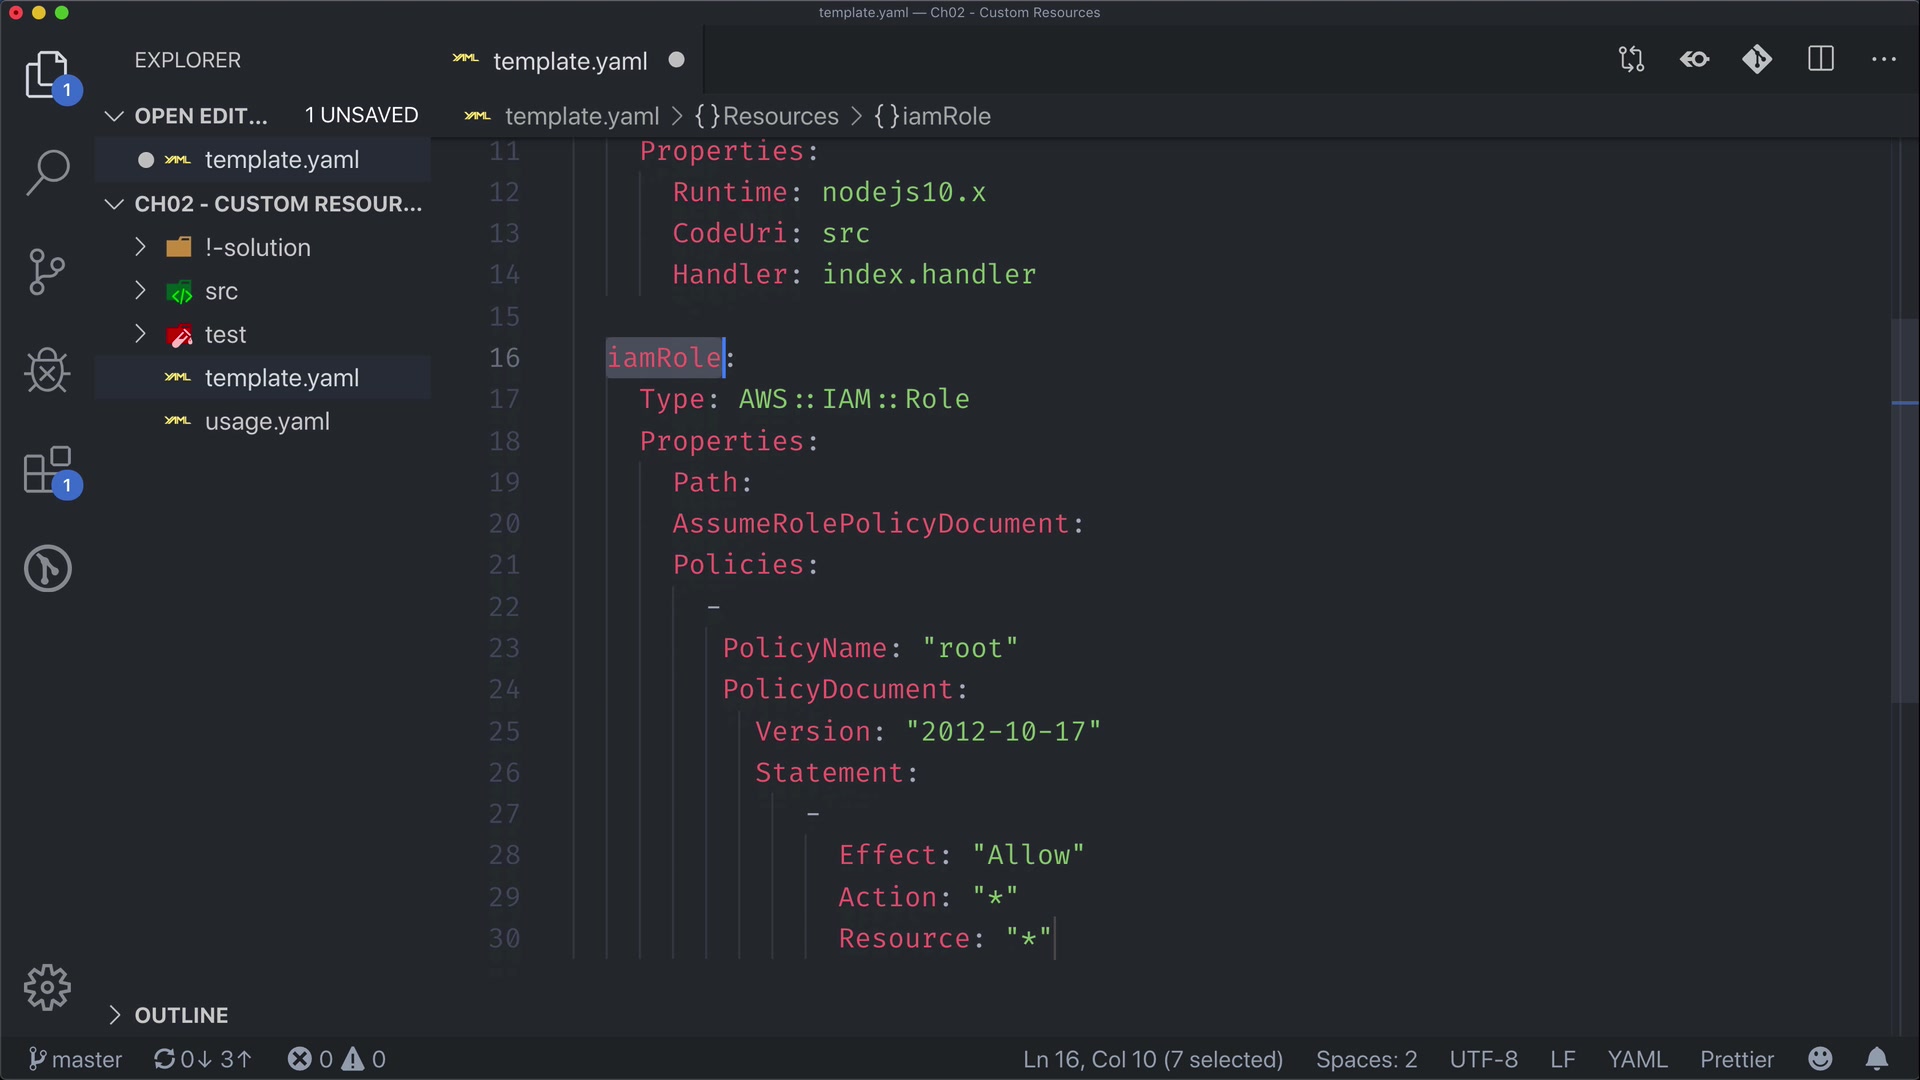
Task: Open the Extensions view
Action: pos(47,470)
